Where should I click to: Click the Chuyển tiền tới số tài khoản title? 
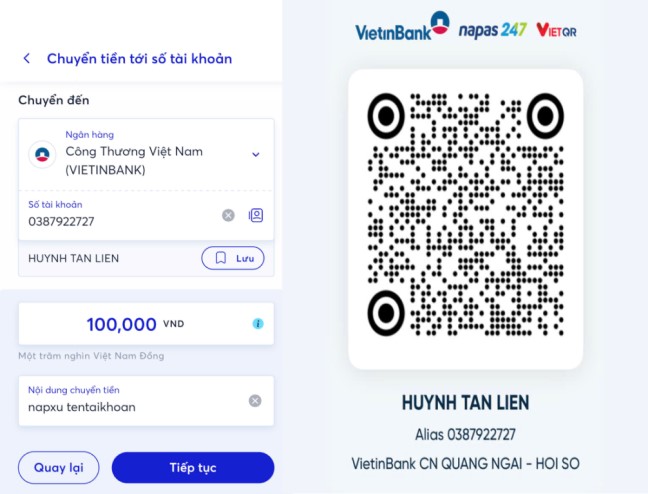click(139, 59)
